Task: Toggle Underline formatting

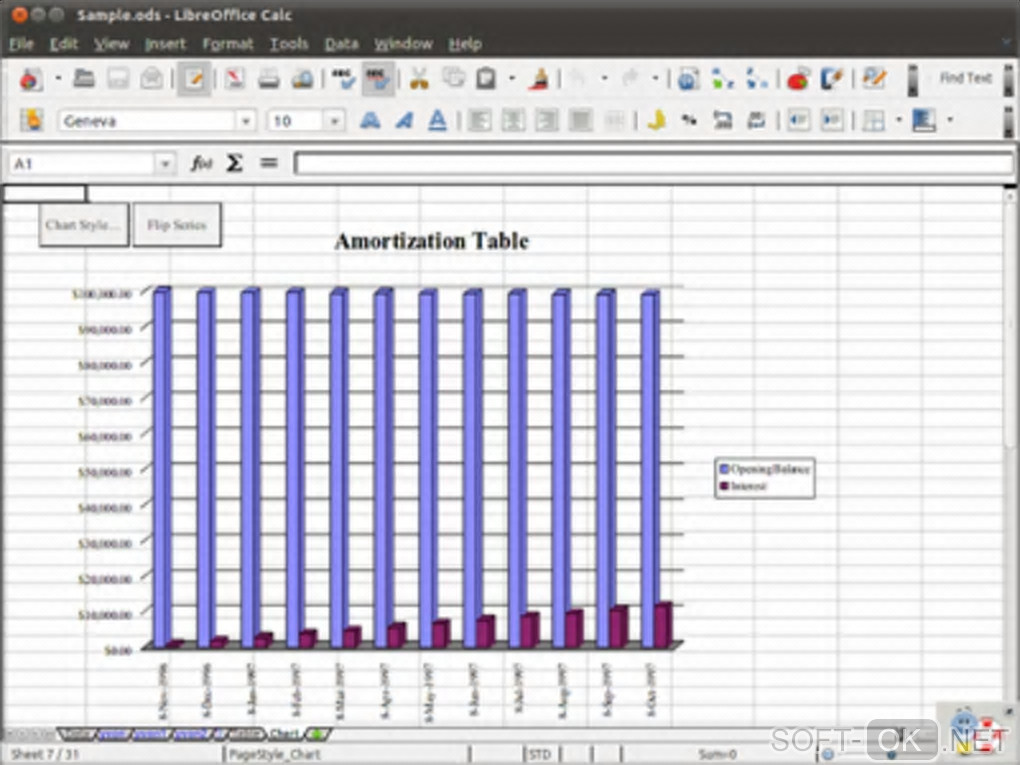Action: click(438, 120)
